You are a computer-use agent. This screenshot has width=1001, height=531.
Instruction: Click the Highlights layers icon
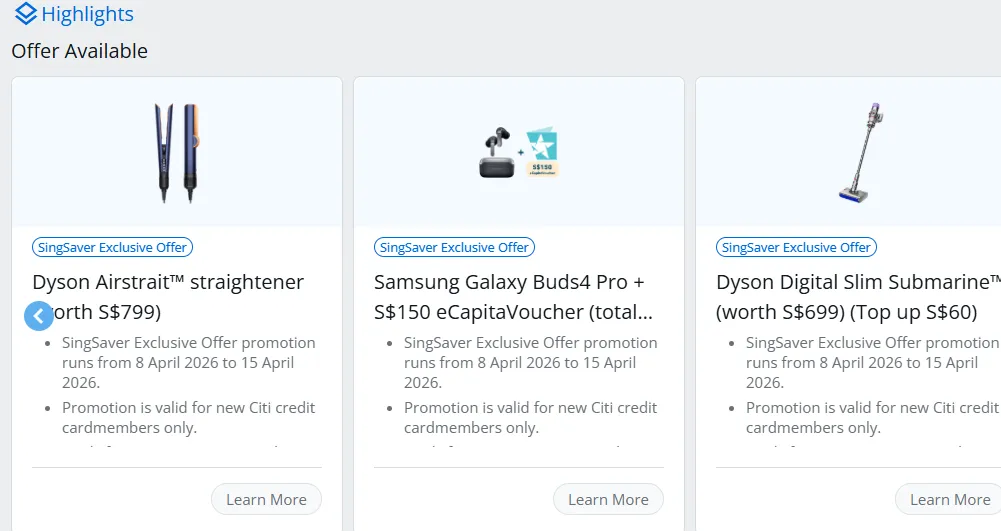pyautogui.click(x=26, y=15)
